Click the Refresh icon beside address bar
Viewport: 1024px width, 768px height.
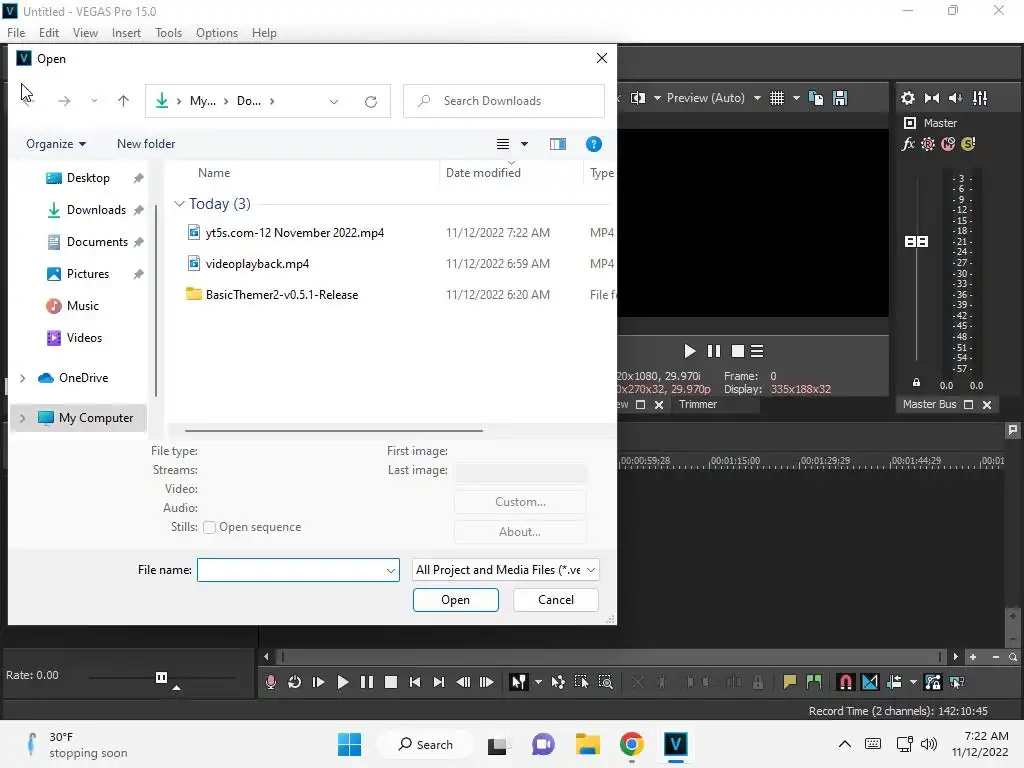pyautogui.click(x=371, y=101)
